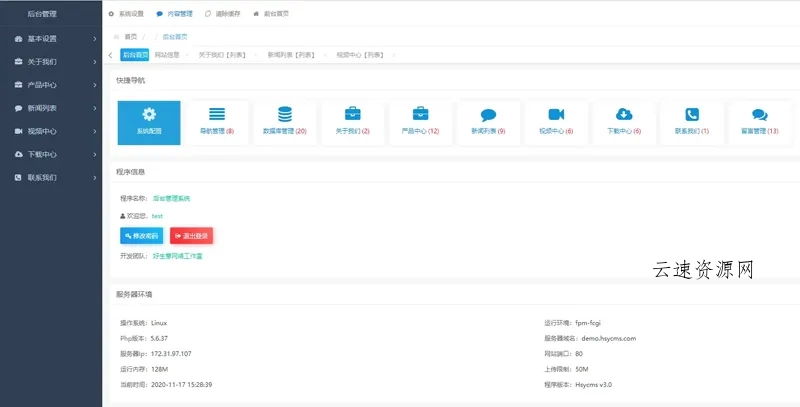The image size is (800, 407).
Task: Open the 后台管理系统 program name link
Action: point(171,198)
